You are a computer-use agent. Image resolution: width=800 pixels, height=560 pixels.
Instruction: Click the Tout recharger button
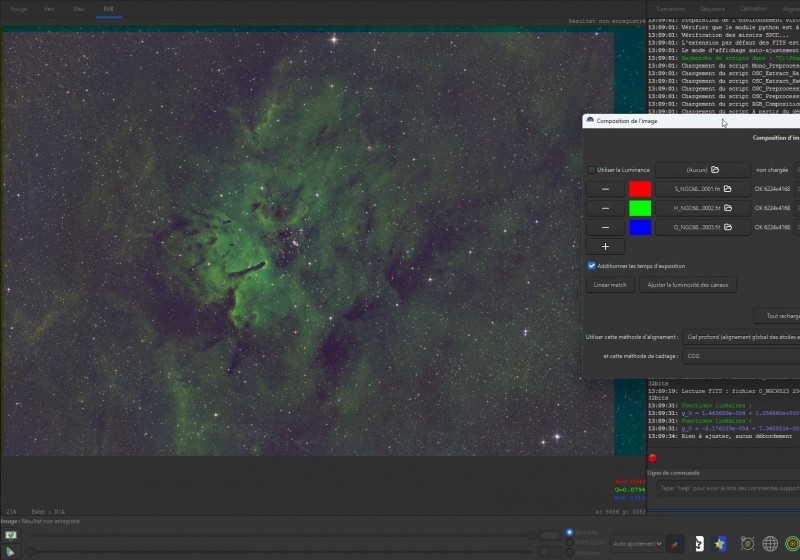(777, 316)
